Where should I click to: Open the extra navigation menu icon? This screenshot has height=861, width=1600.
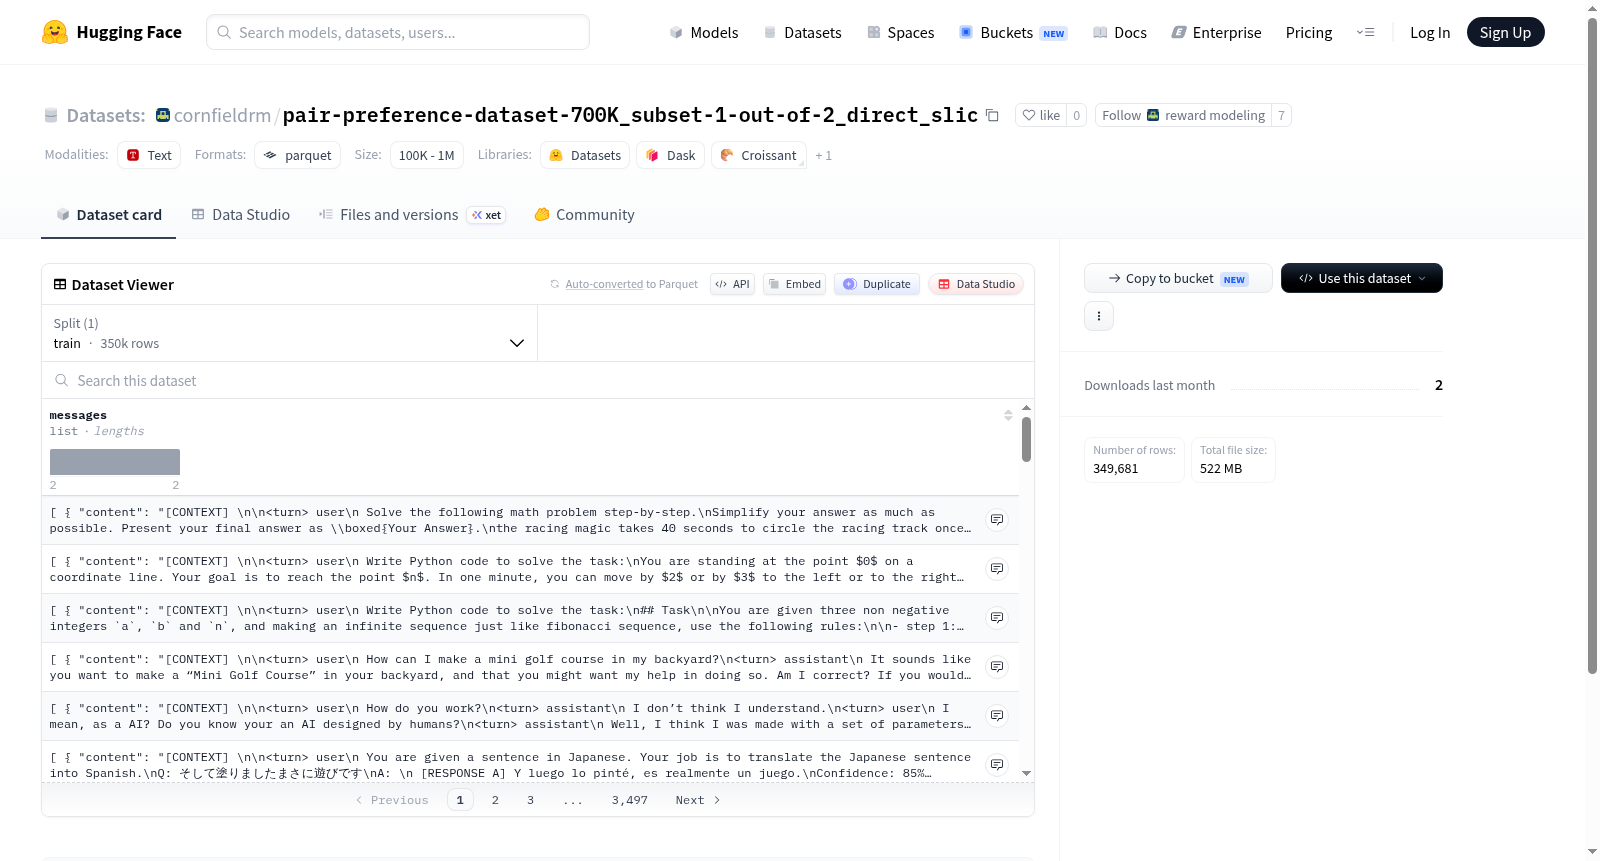[1365, 32]
